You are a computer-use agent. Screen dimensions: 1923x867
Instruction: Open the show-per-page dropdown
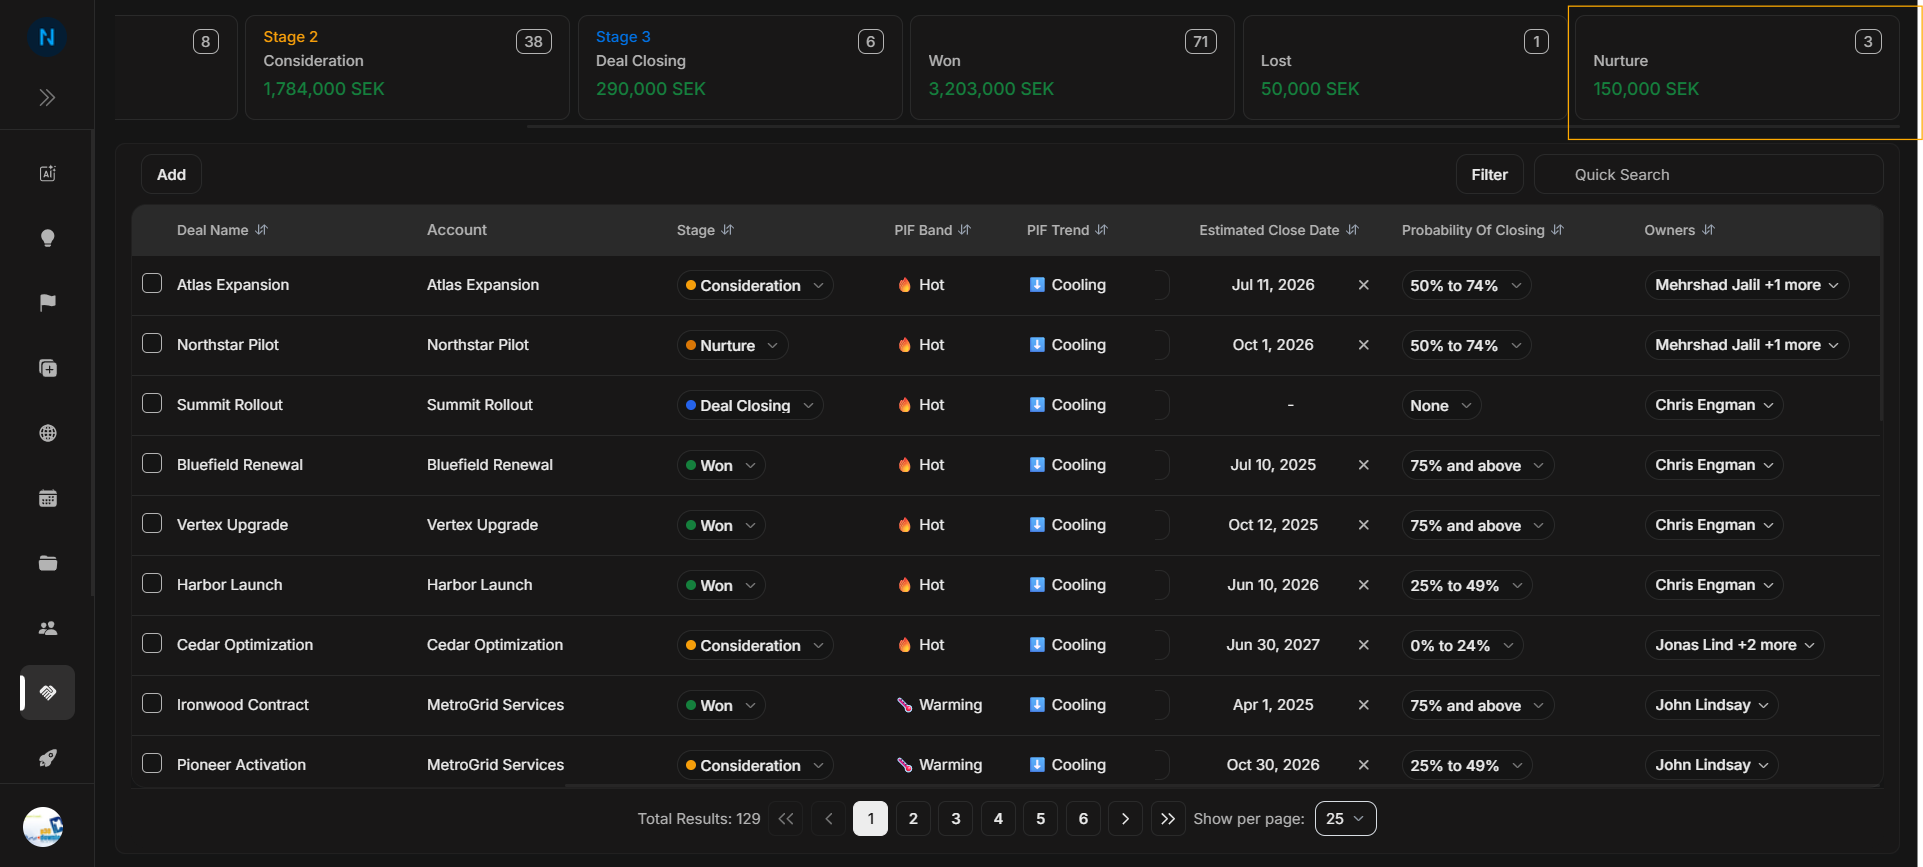pyautogui.click(x=1345, y=818)
